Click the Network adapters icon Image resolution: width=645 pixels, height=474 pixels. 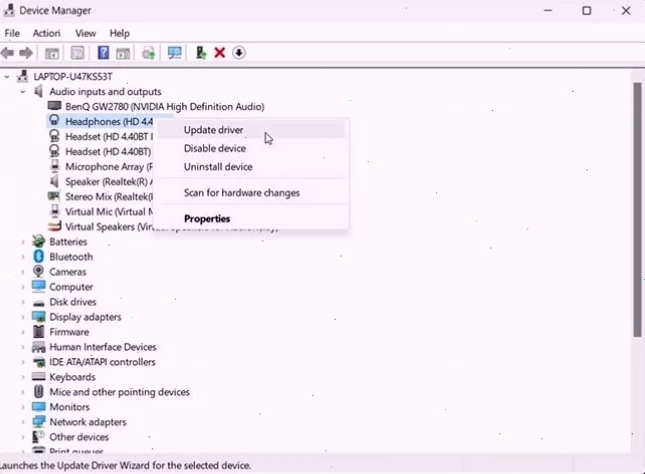(38, 422)
